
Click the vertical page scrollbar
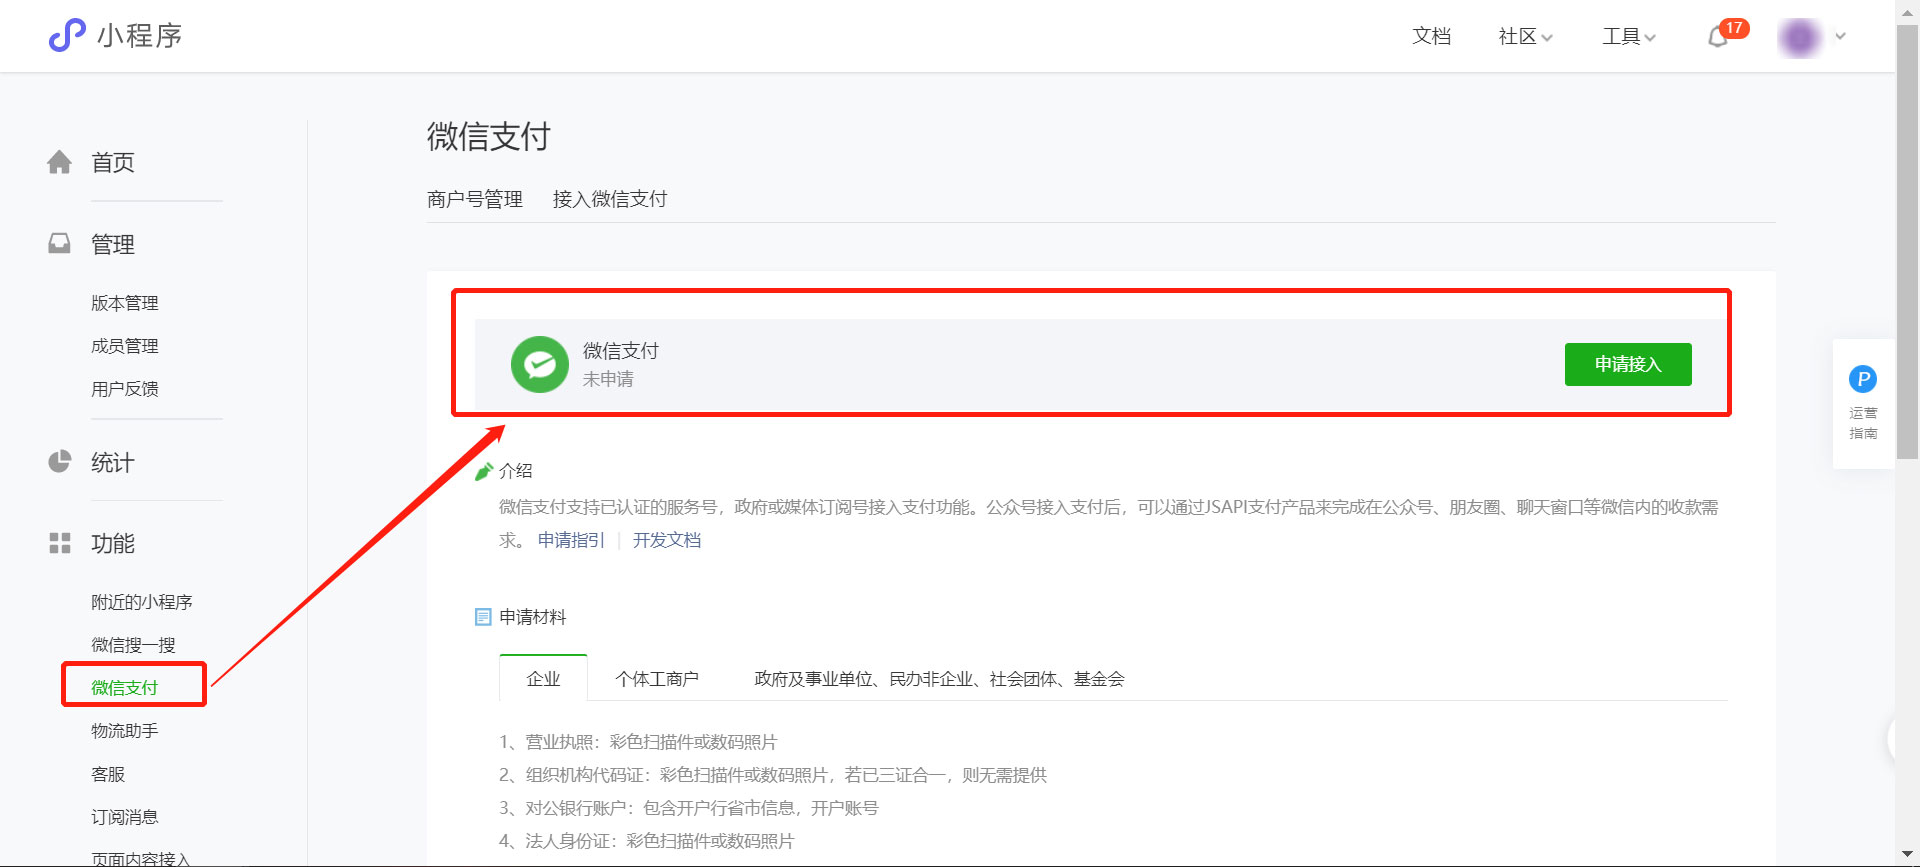(x=1908, y=240)
